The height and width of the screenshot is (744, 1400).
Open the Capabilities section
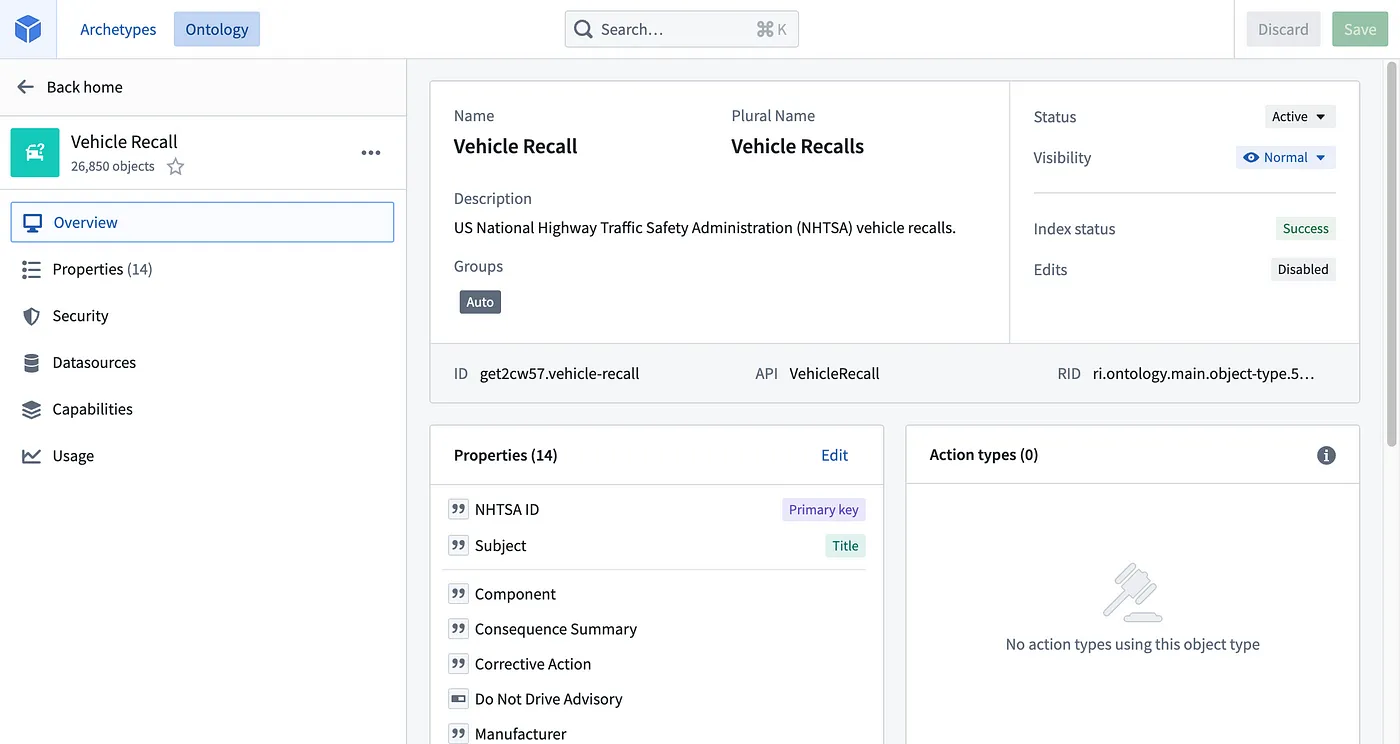[x=202, y=409]
